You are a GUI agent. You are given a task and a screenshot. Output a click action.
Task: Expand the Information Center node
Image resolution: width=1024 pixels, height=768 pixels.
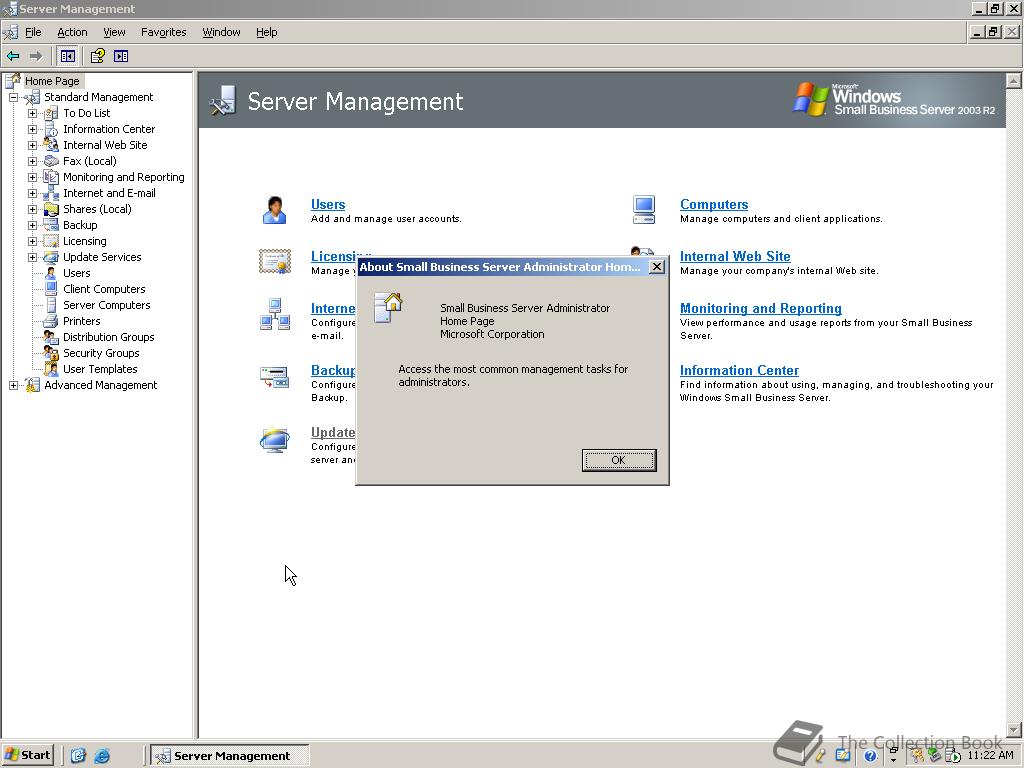coord(32,129)
